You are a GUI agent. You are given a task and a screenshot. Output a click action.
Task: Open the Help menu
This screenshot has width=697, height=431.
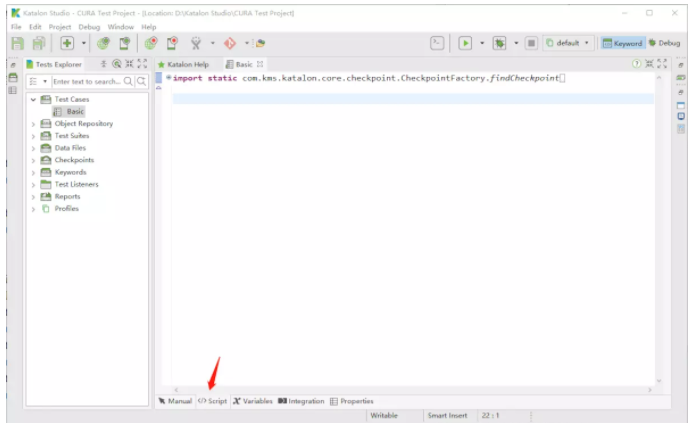click(148, 27)
